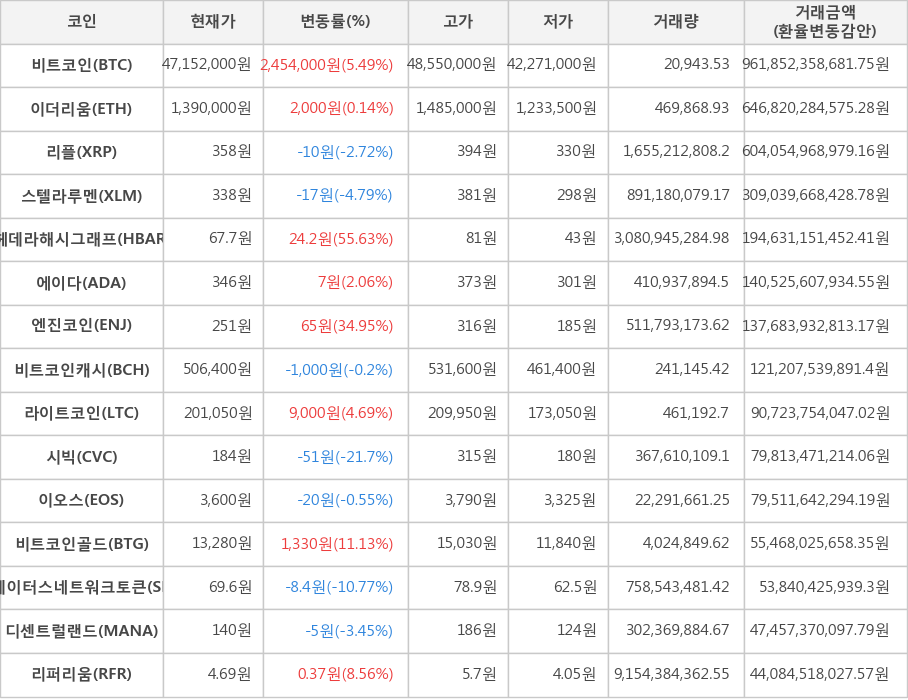
Task: Click the 코인 column header
Action: tap(82, 21)
